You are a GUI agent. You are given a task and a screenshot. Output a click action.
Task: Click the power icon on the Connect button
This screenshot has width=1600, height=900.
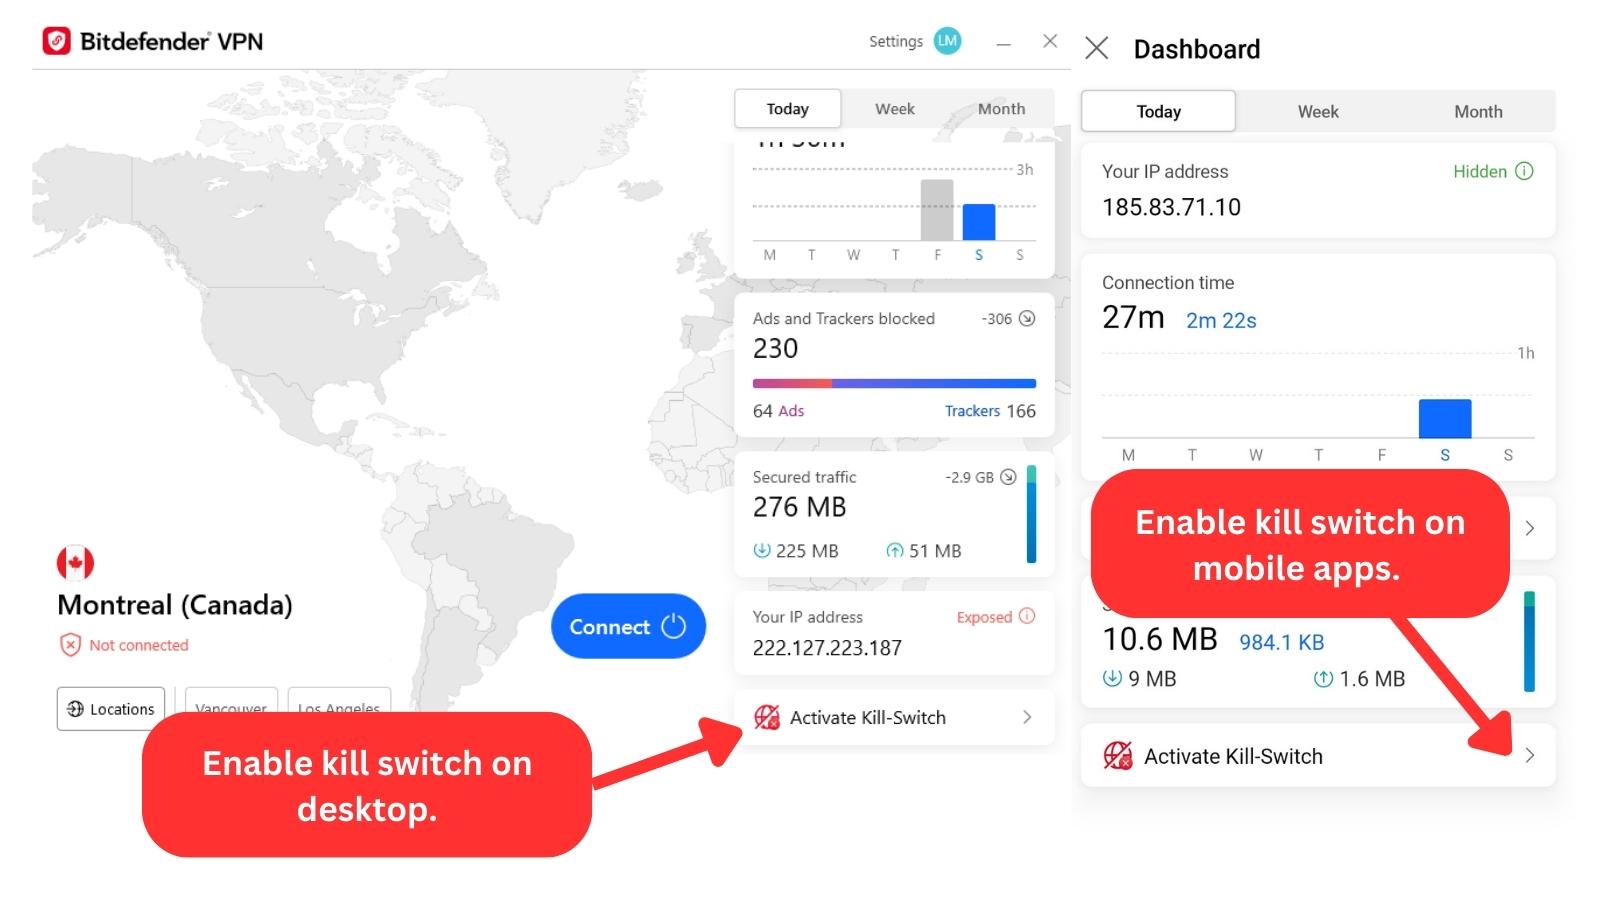tap(674, 626)
